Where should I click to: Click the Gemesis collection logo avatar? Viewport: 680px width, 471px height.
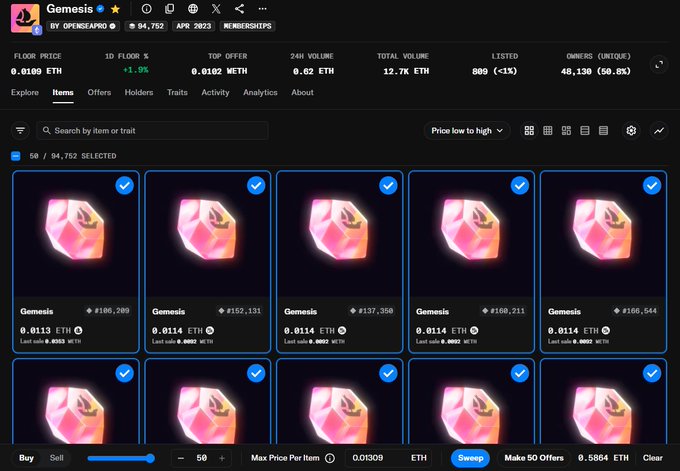25,18
